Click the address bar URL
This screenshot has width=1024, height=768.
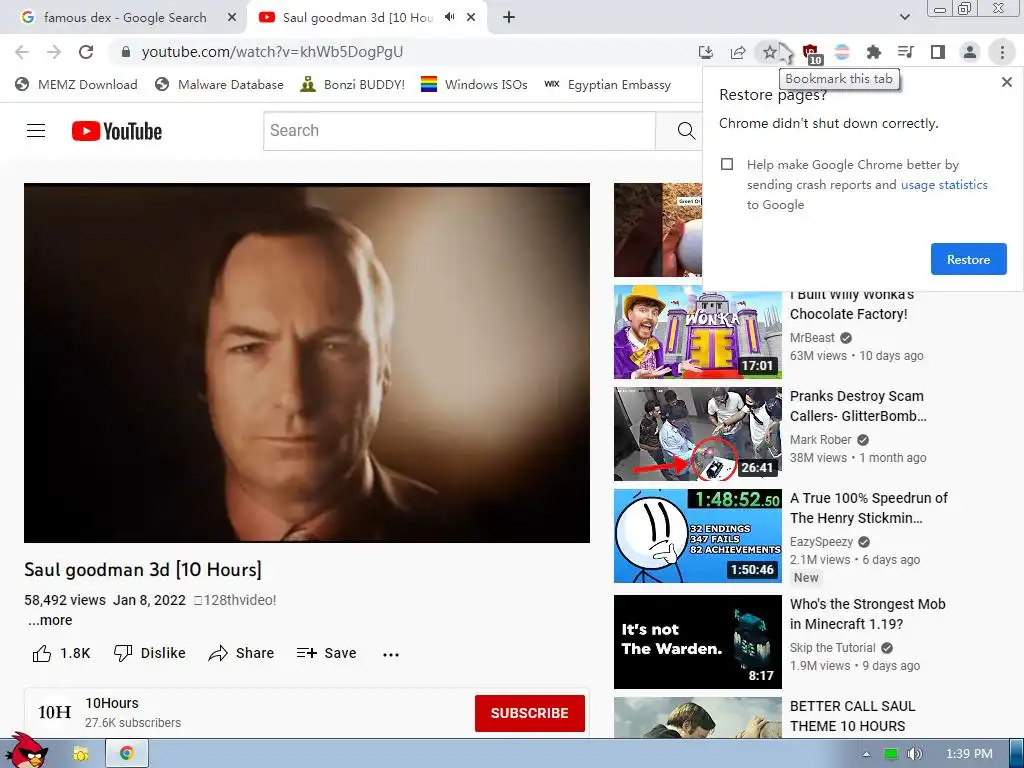(272, 52)
